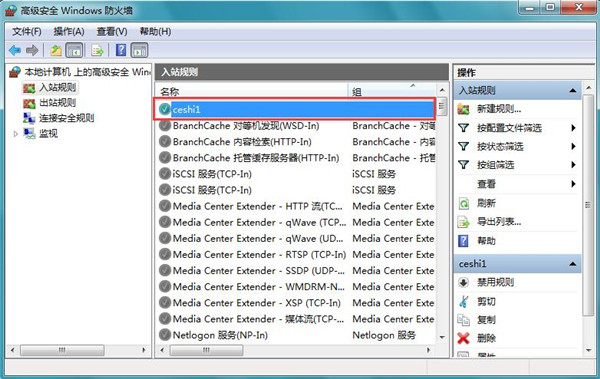The height and width of the screenshot is (379, 600).
Task: Click the left tree pane horizontal scrollbar thumb
Action: point(62,350)
